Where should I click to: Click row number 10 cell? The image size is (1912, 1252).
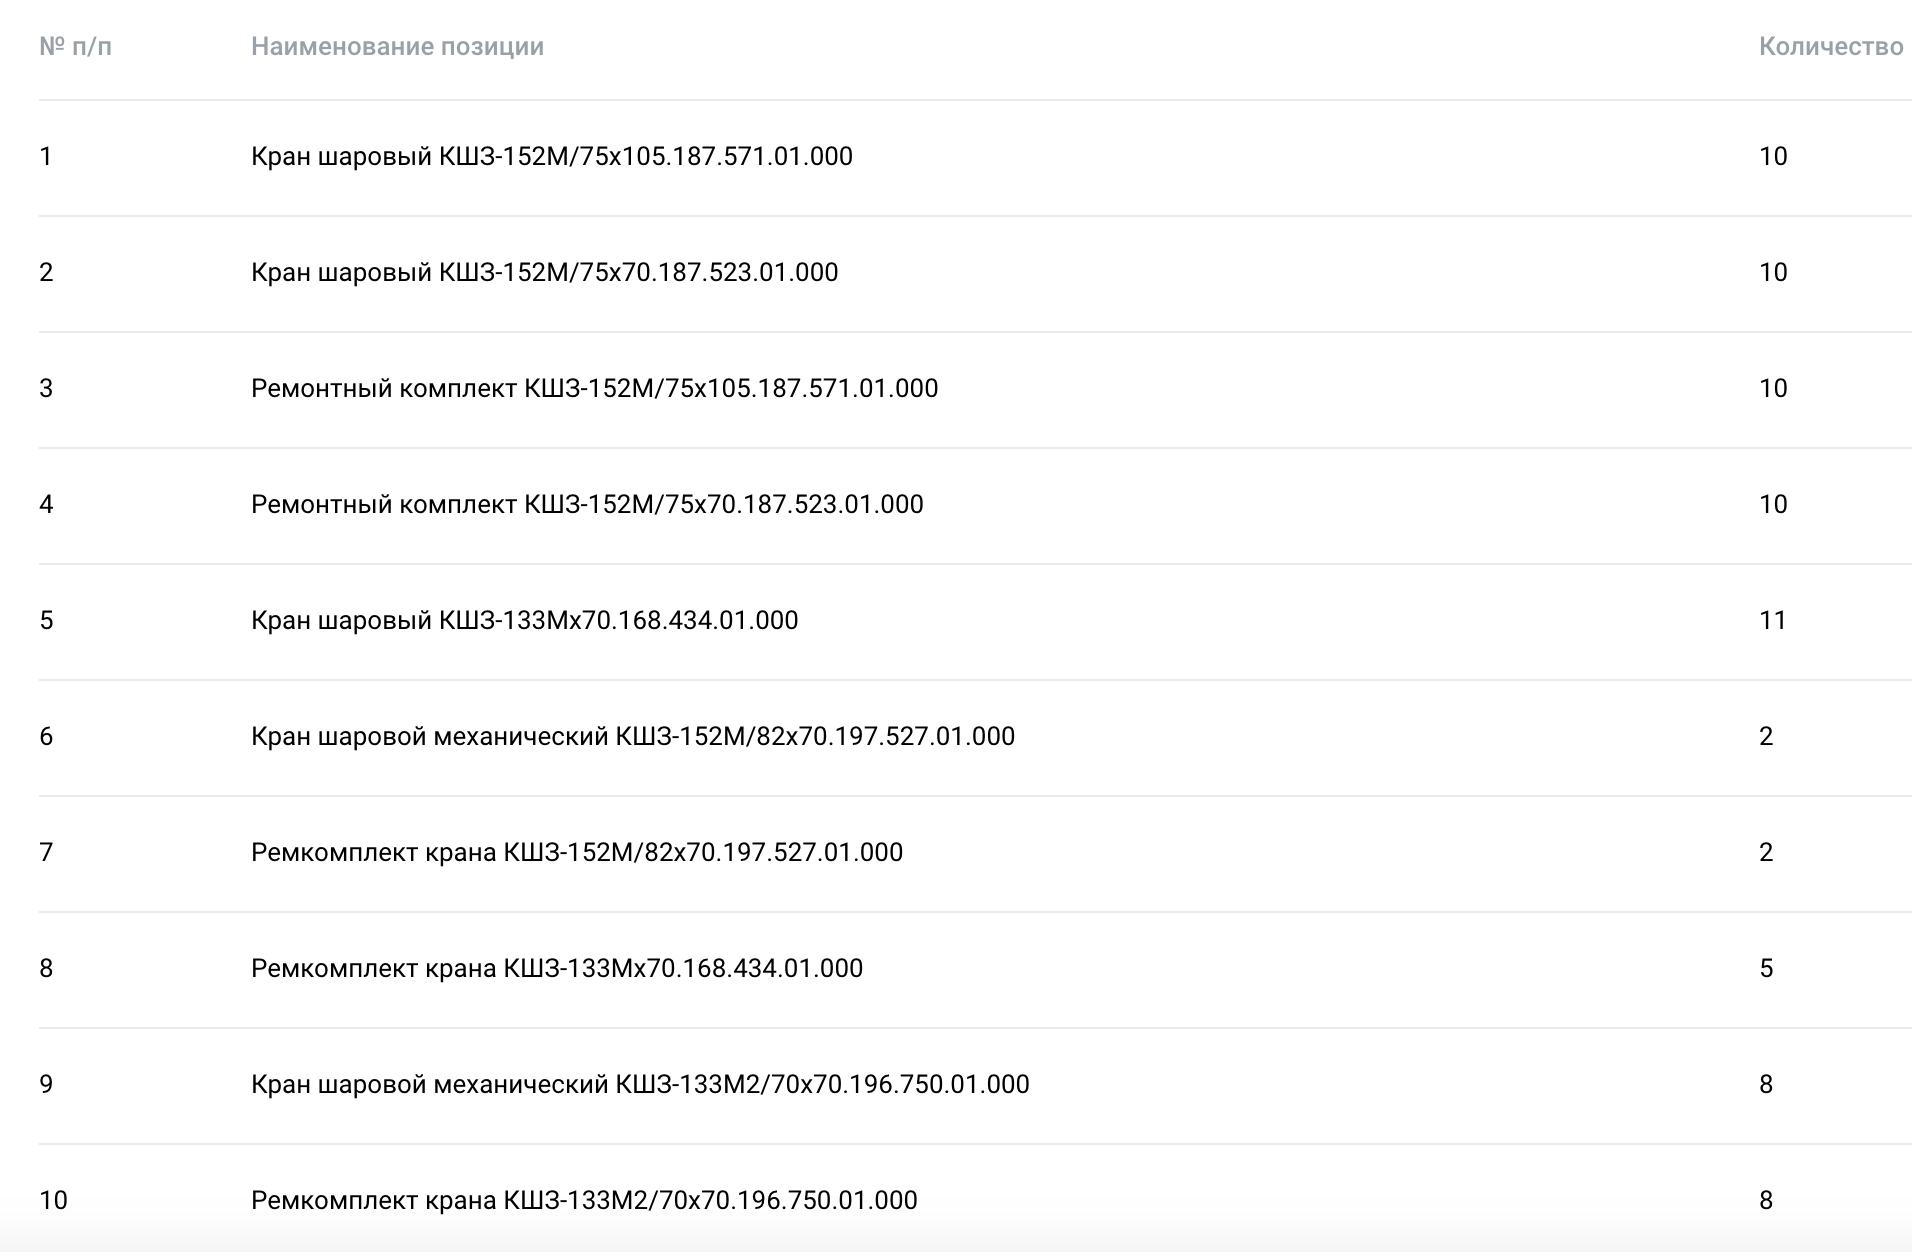tap(53, 1200)
